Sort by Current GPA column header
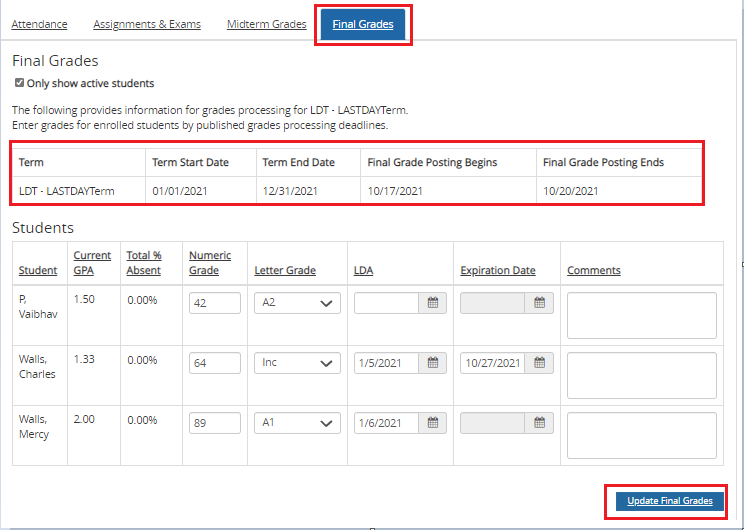The width and height of the screenshot is (744, 530). coord(92,263)
